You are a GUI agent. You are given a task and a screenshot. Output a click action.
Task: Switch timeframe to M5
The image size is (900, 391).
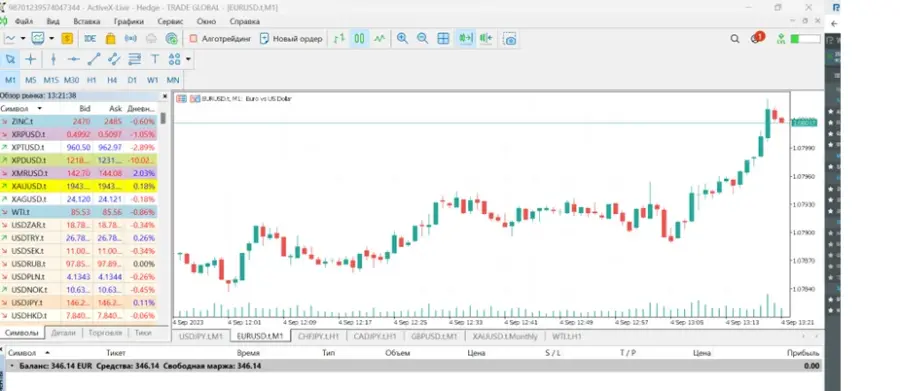pos(30,80)
